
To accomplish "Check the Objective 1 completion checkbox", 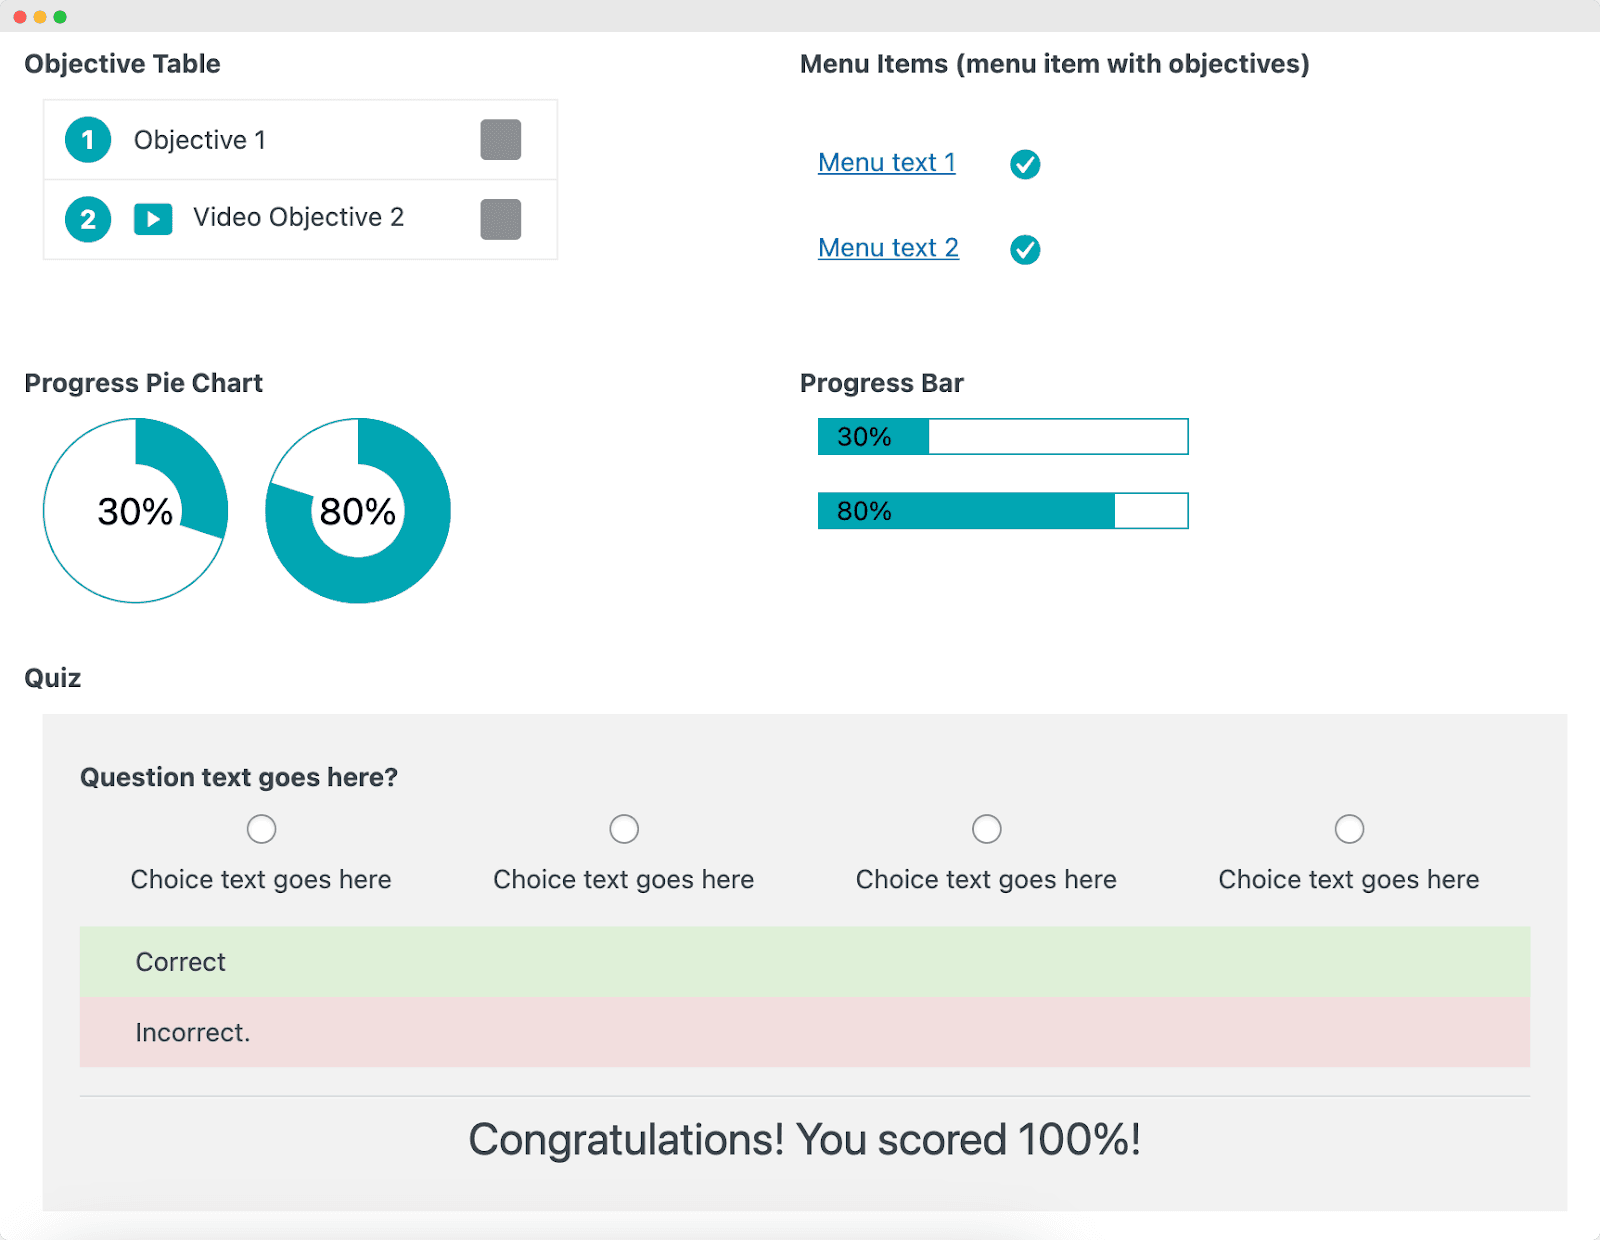I will click(501, 140).
